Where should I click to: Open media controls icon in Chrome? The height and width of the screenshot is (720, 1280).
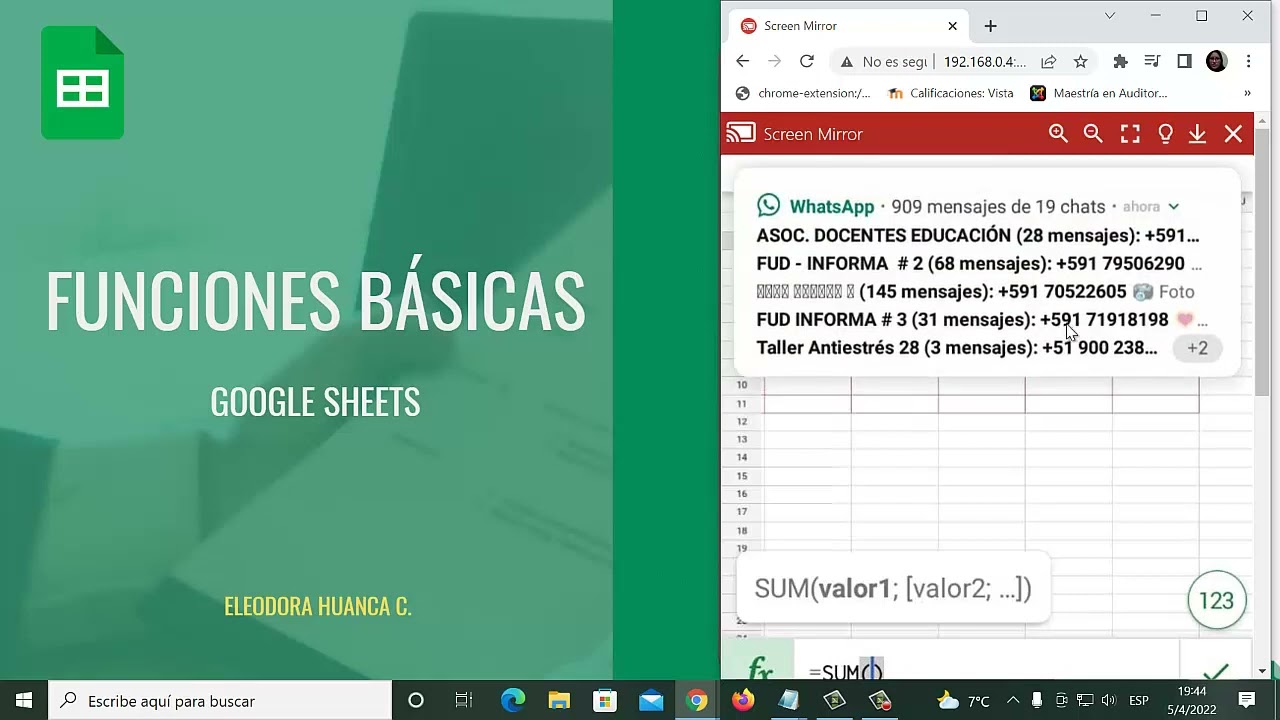click(x=1152, y=62)
